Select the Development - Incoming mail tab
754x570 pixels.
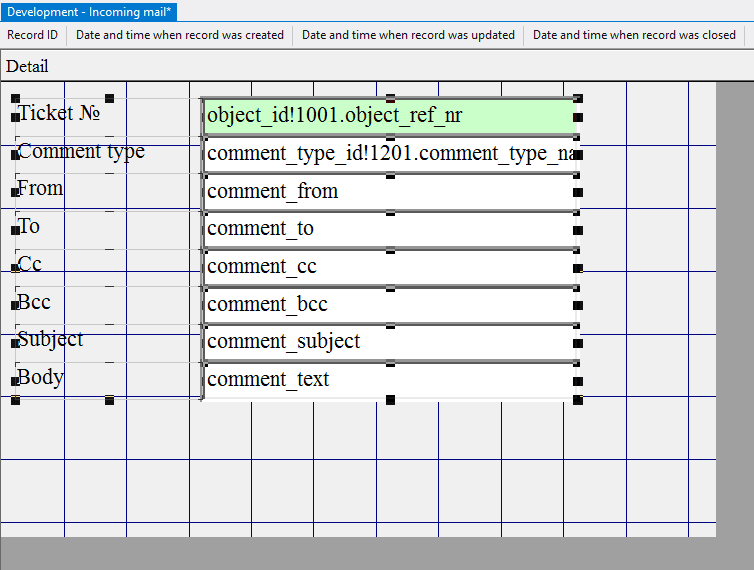click(x=89, y=11)
